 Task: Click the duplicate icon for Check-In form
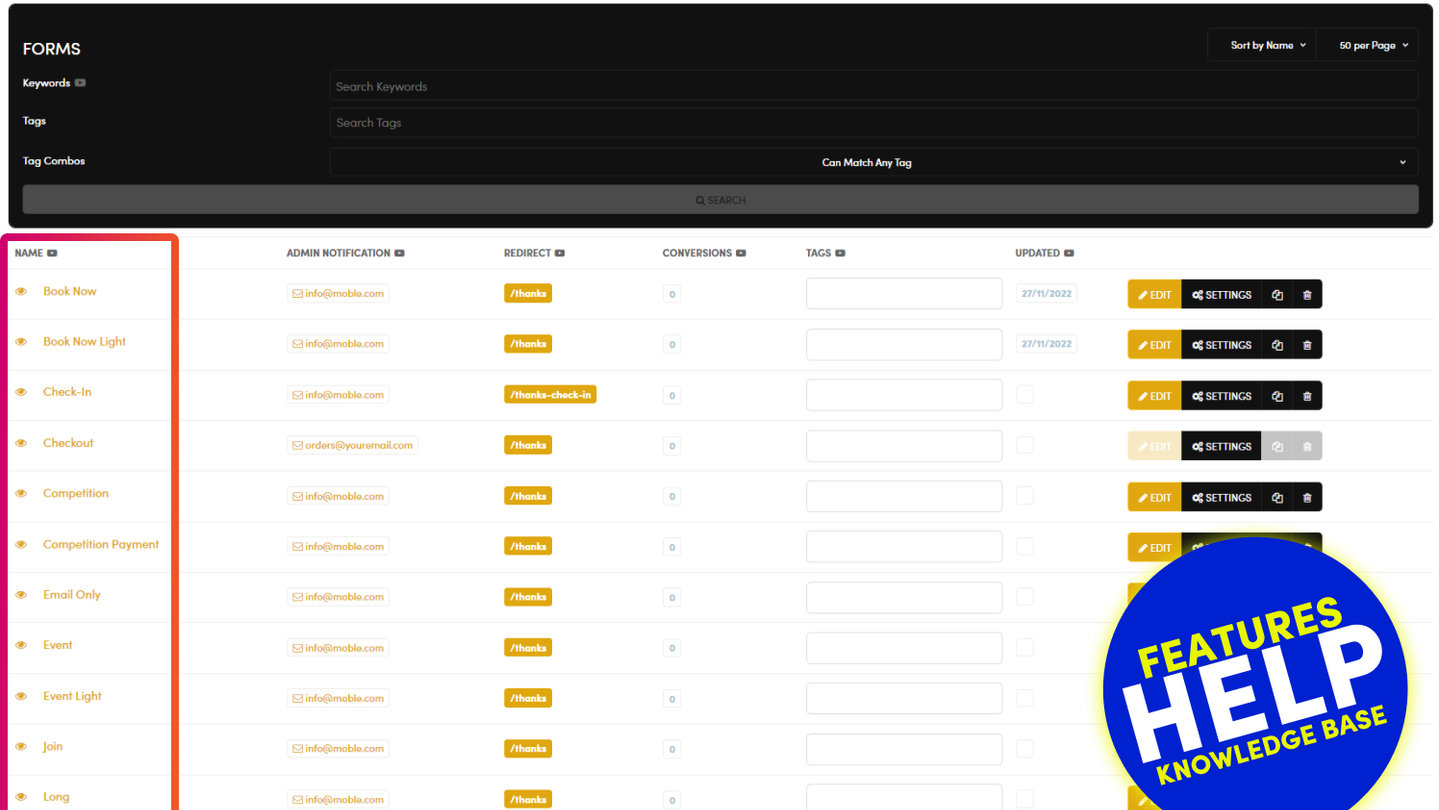click(x=1277, y=396)
